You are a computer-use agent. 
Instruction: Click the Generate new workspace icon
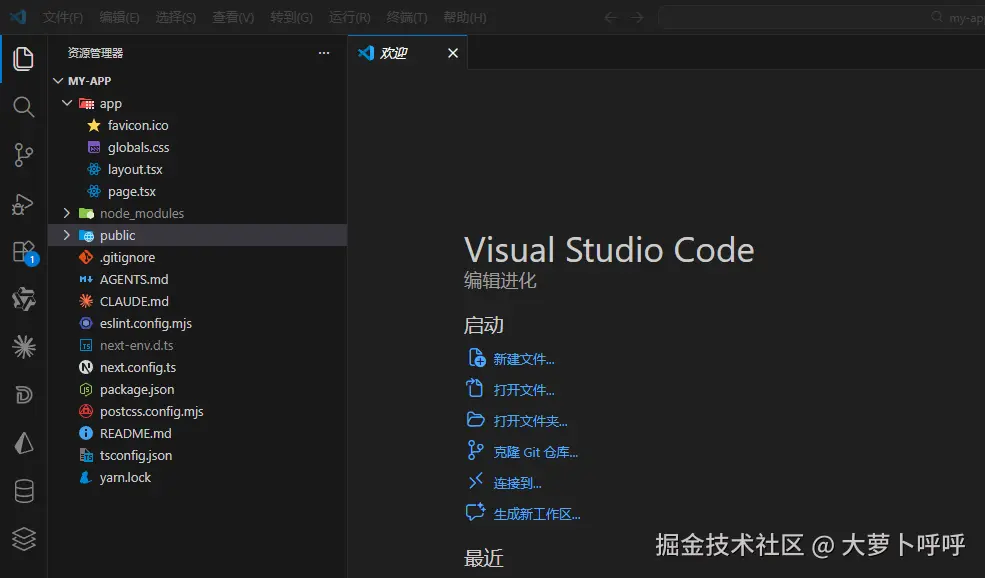point(475,512)
